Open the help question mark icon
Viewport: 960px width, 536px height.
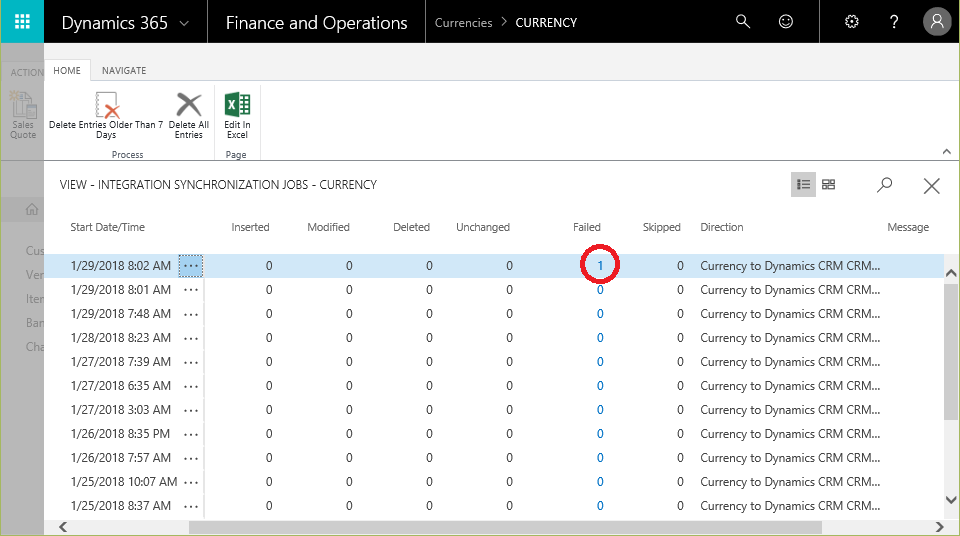click(894, 22)
